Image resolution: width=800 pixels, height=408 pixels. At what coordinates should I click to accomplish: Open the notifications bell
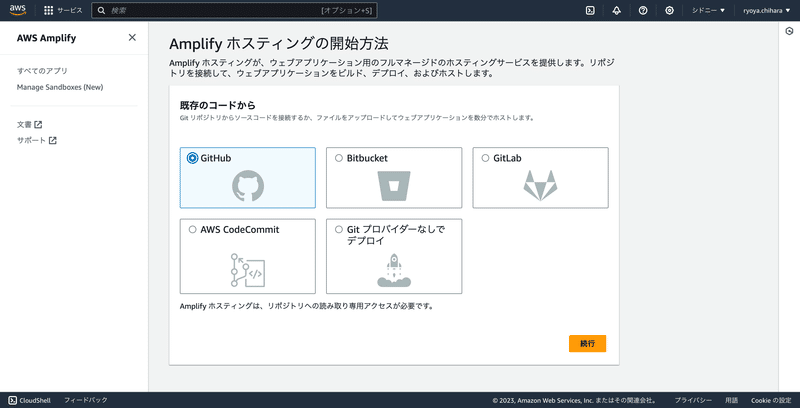click(617, 11)
